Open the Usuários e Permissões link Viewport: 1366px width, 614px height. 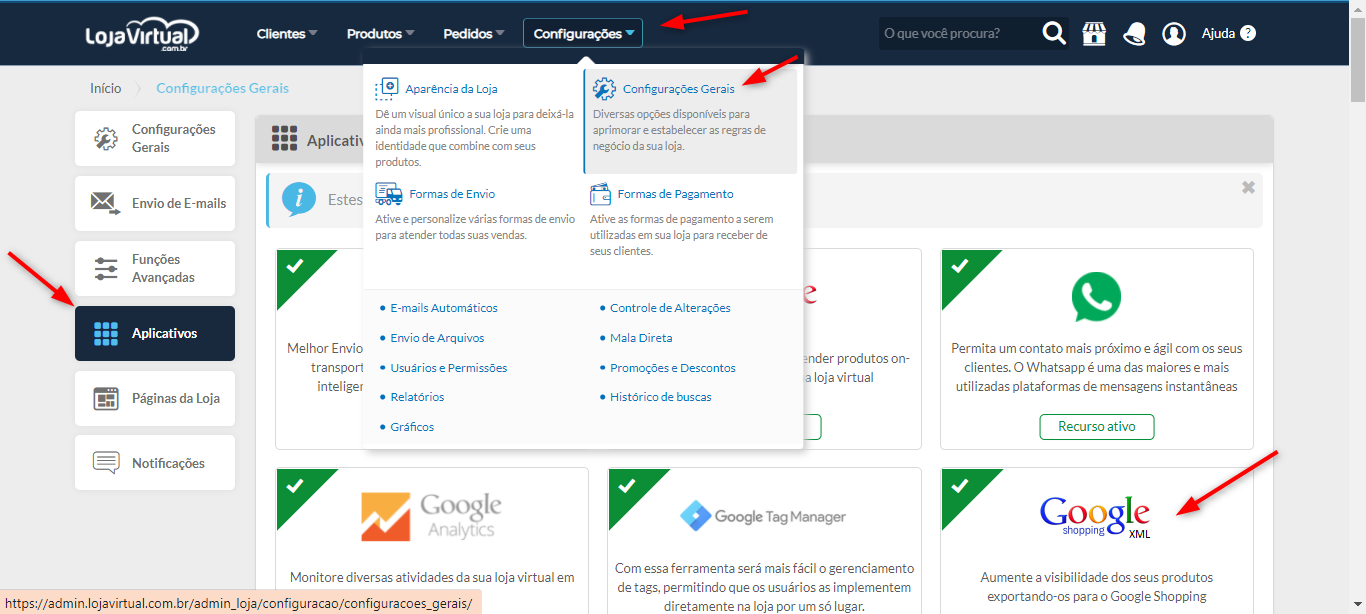tap(448, 368)
